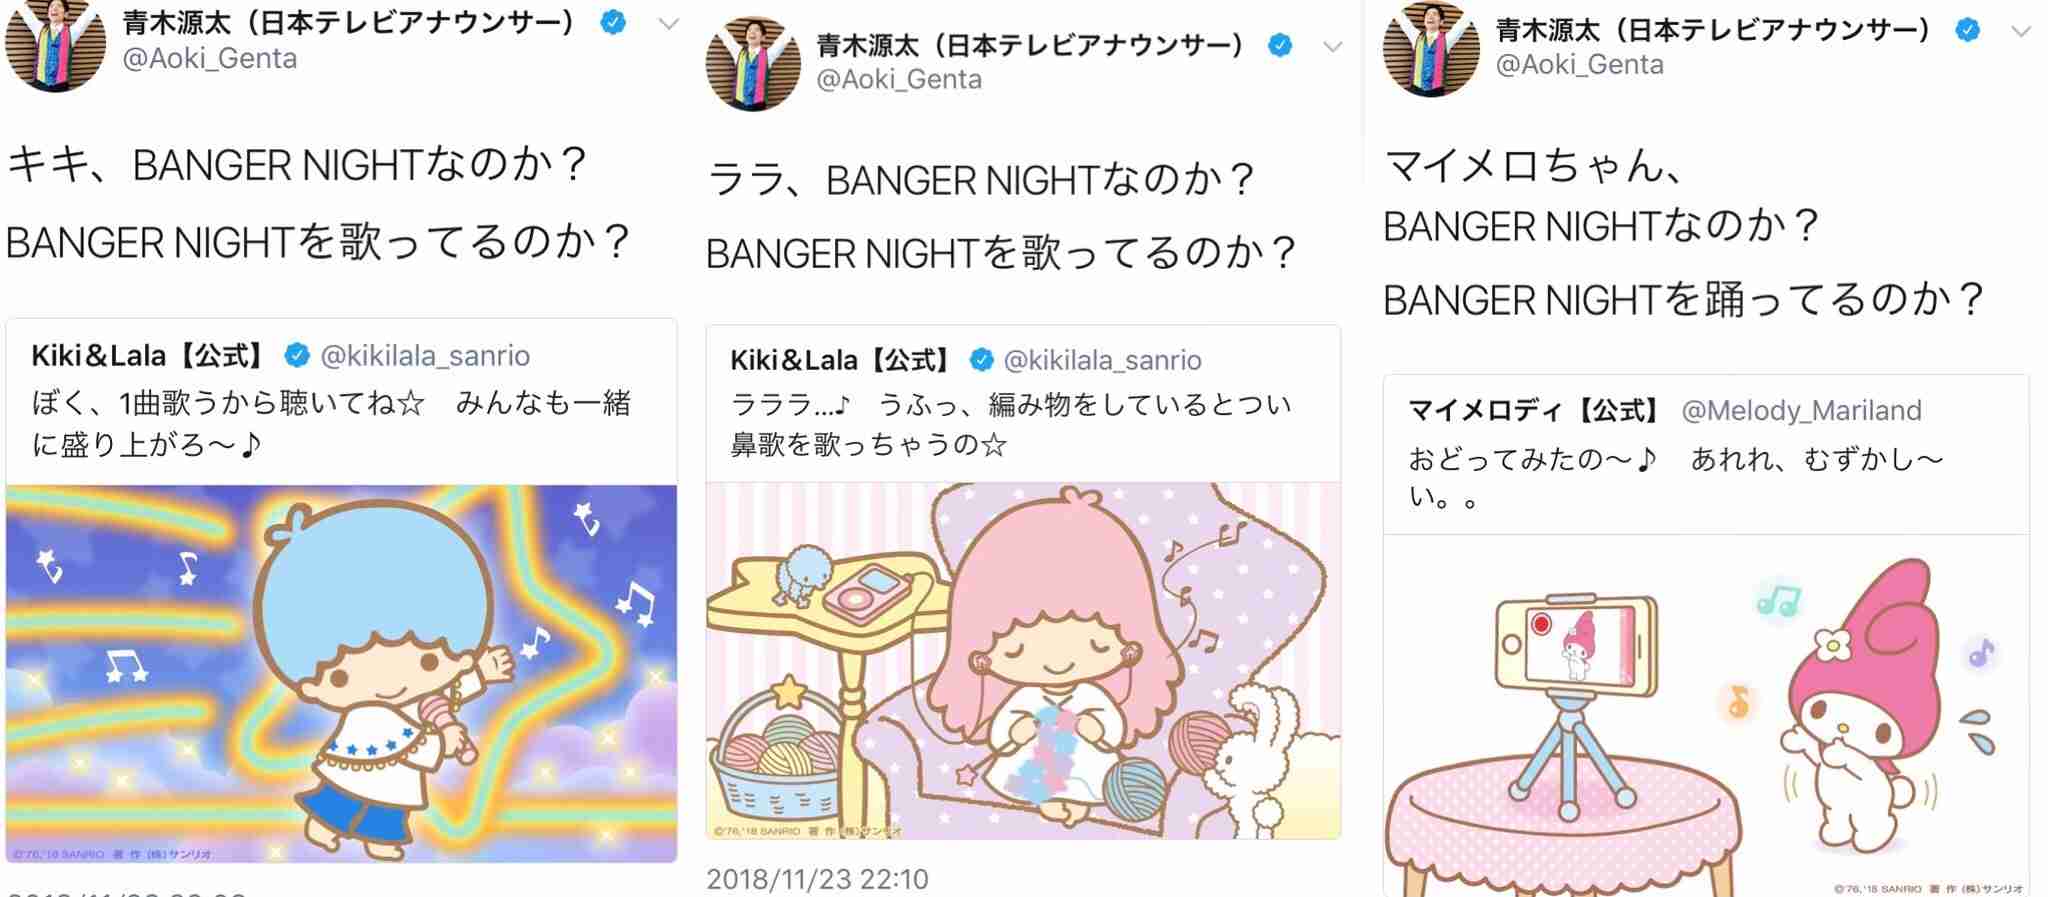Screen dimensions: 2048x897
Task: Open @kikilala_sanrio handle in the middle quoted tweet
Action: 1103,361
